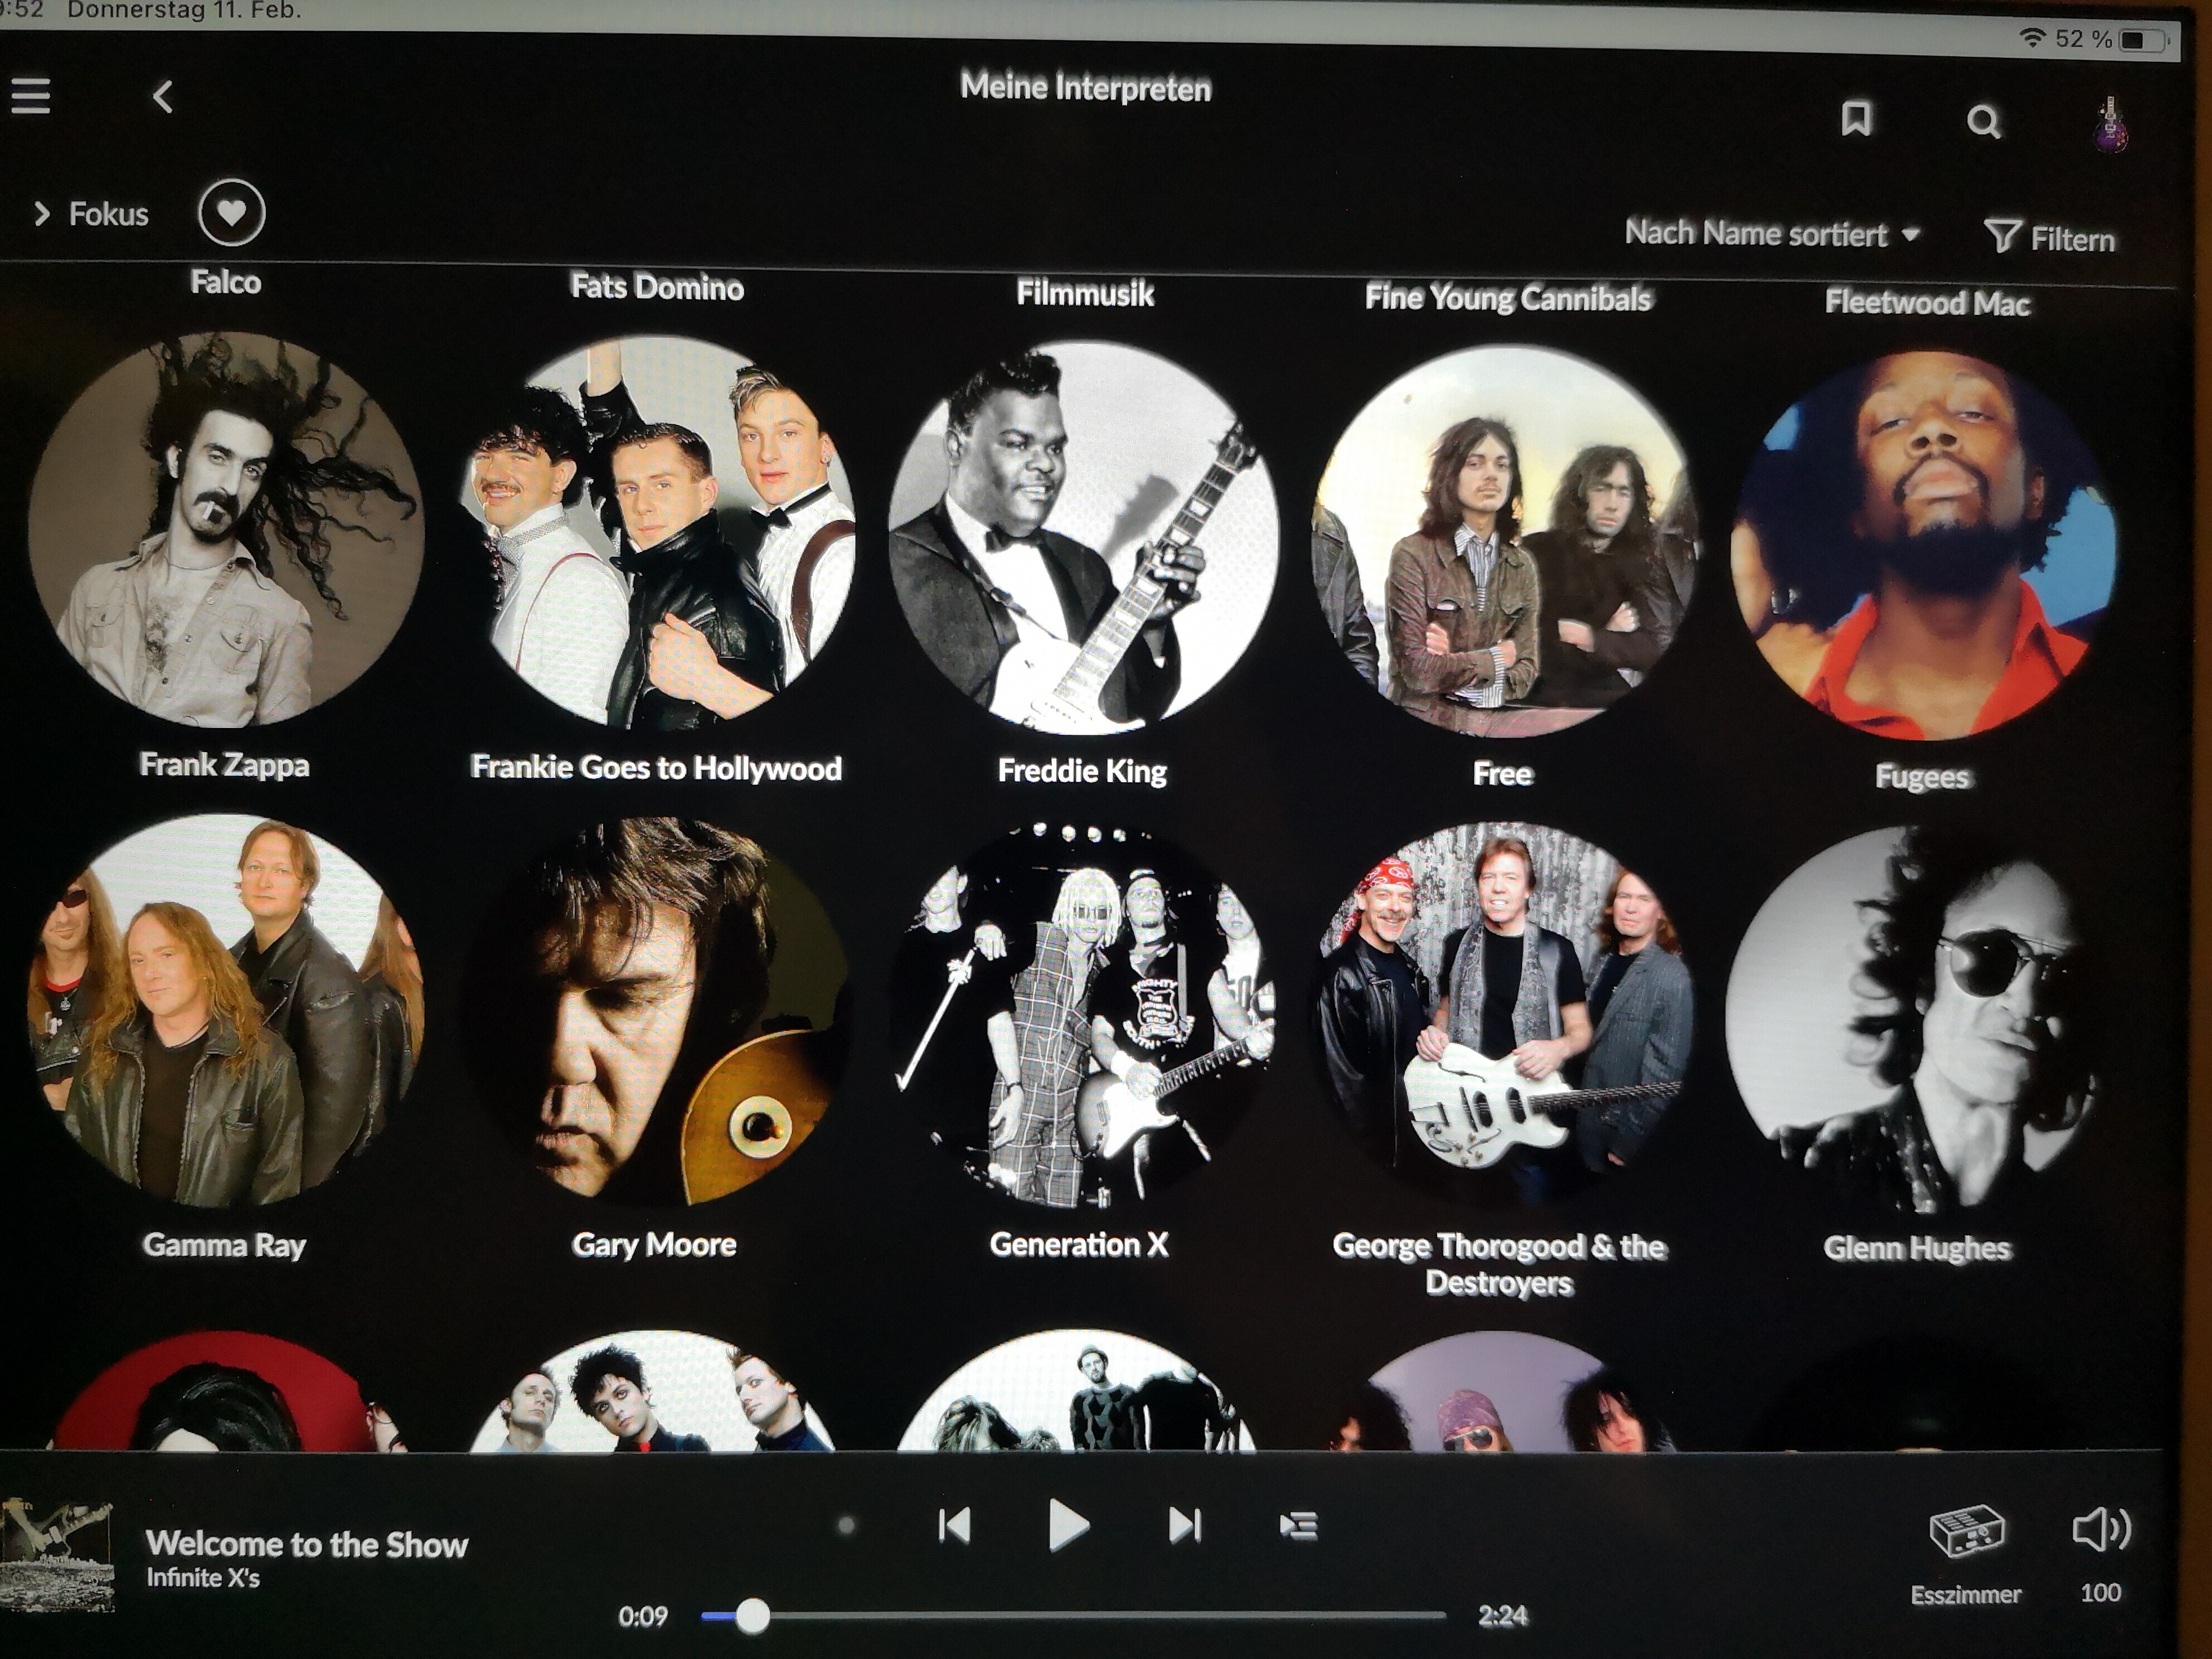This screenshot has width=2212, height=1659.
Task: Check the Wi-Fi status icon
Action: 2031,37
